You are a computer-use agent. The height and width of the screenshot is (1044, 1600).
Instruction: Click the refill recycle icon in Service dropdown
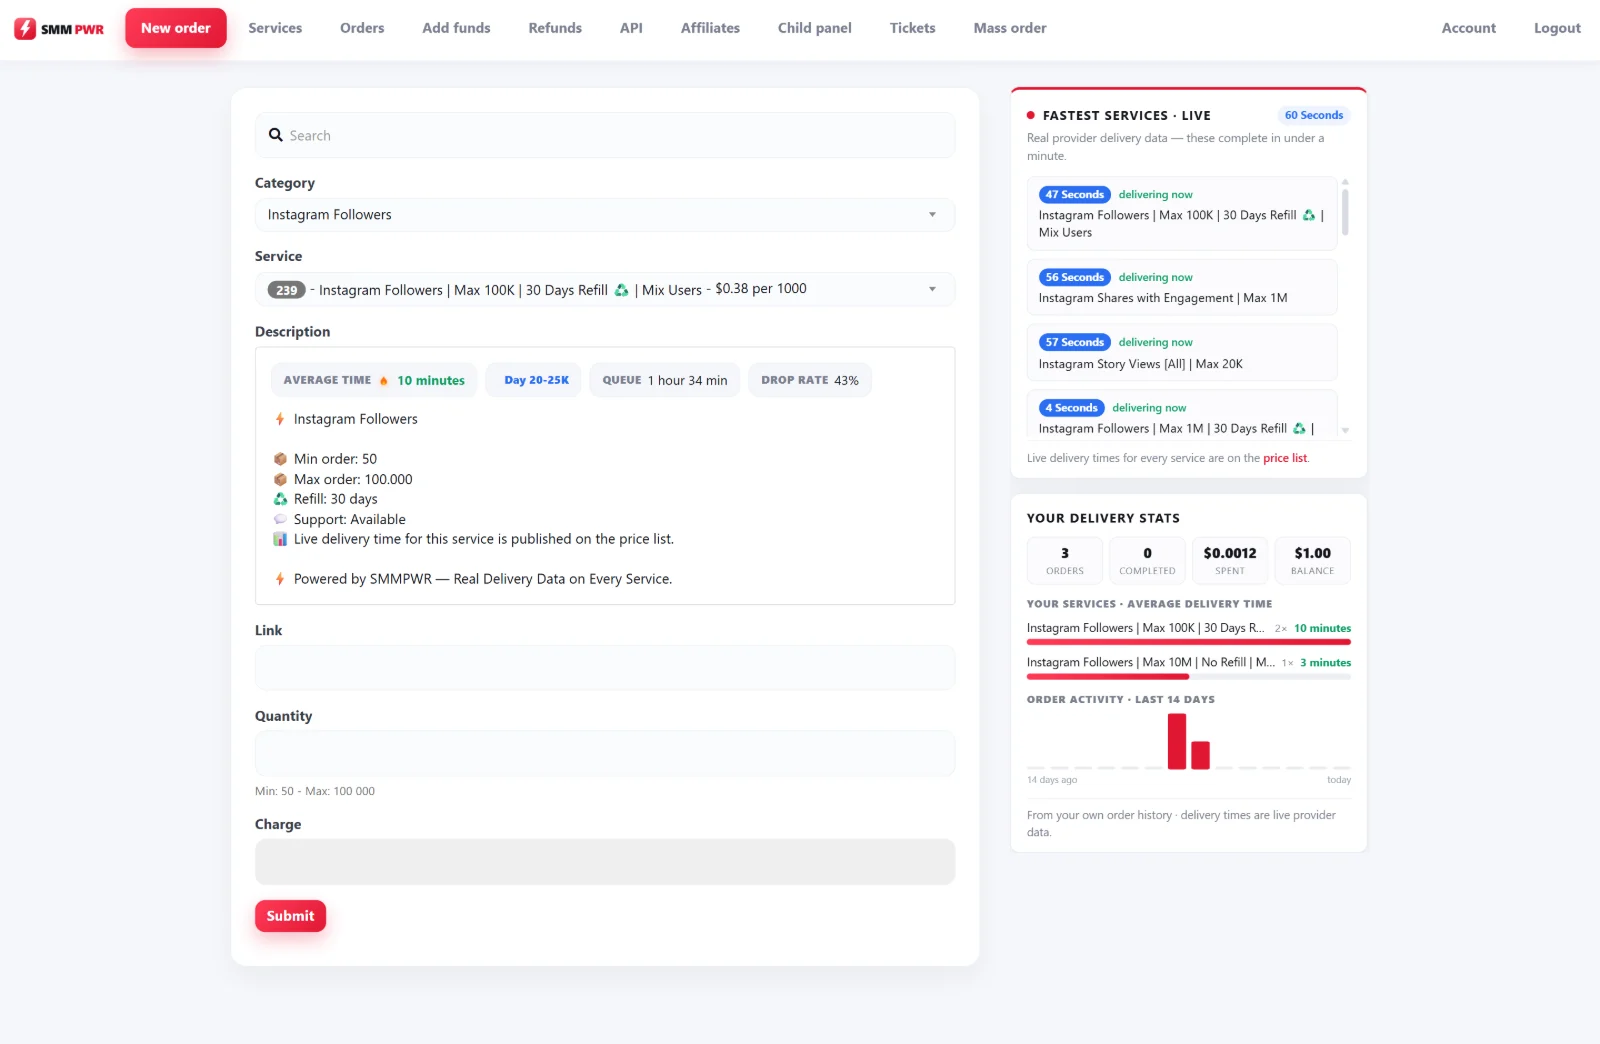621,290
